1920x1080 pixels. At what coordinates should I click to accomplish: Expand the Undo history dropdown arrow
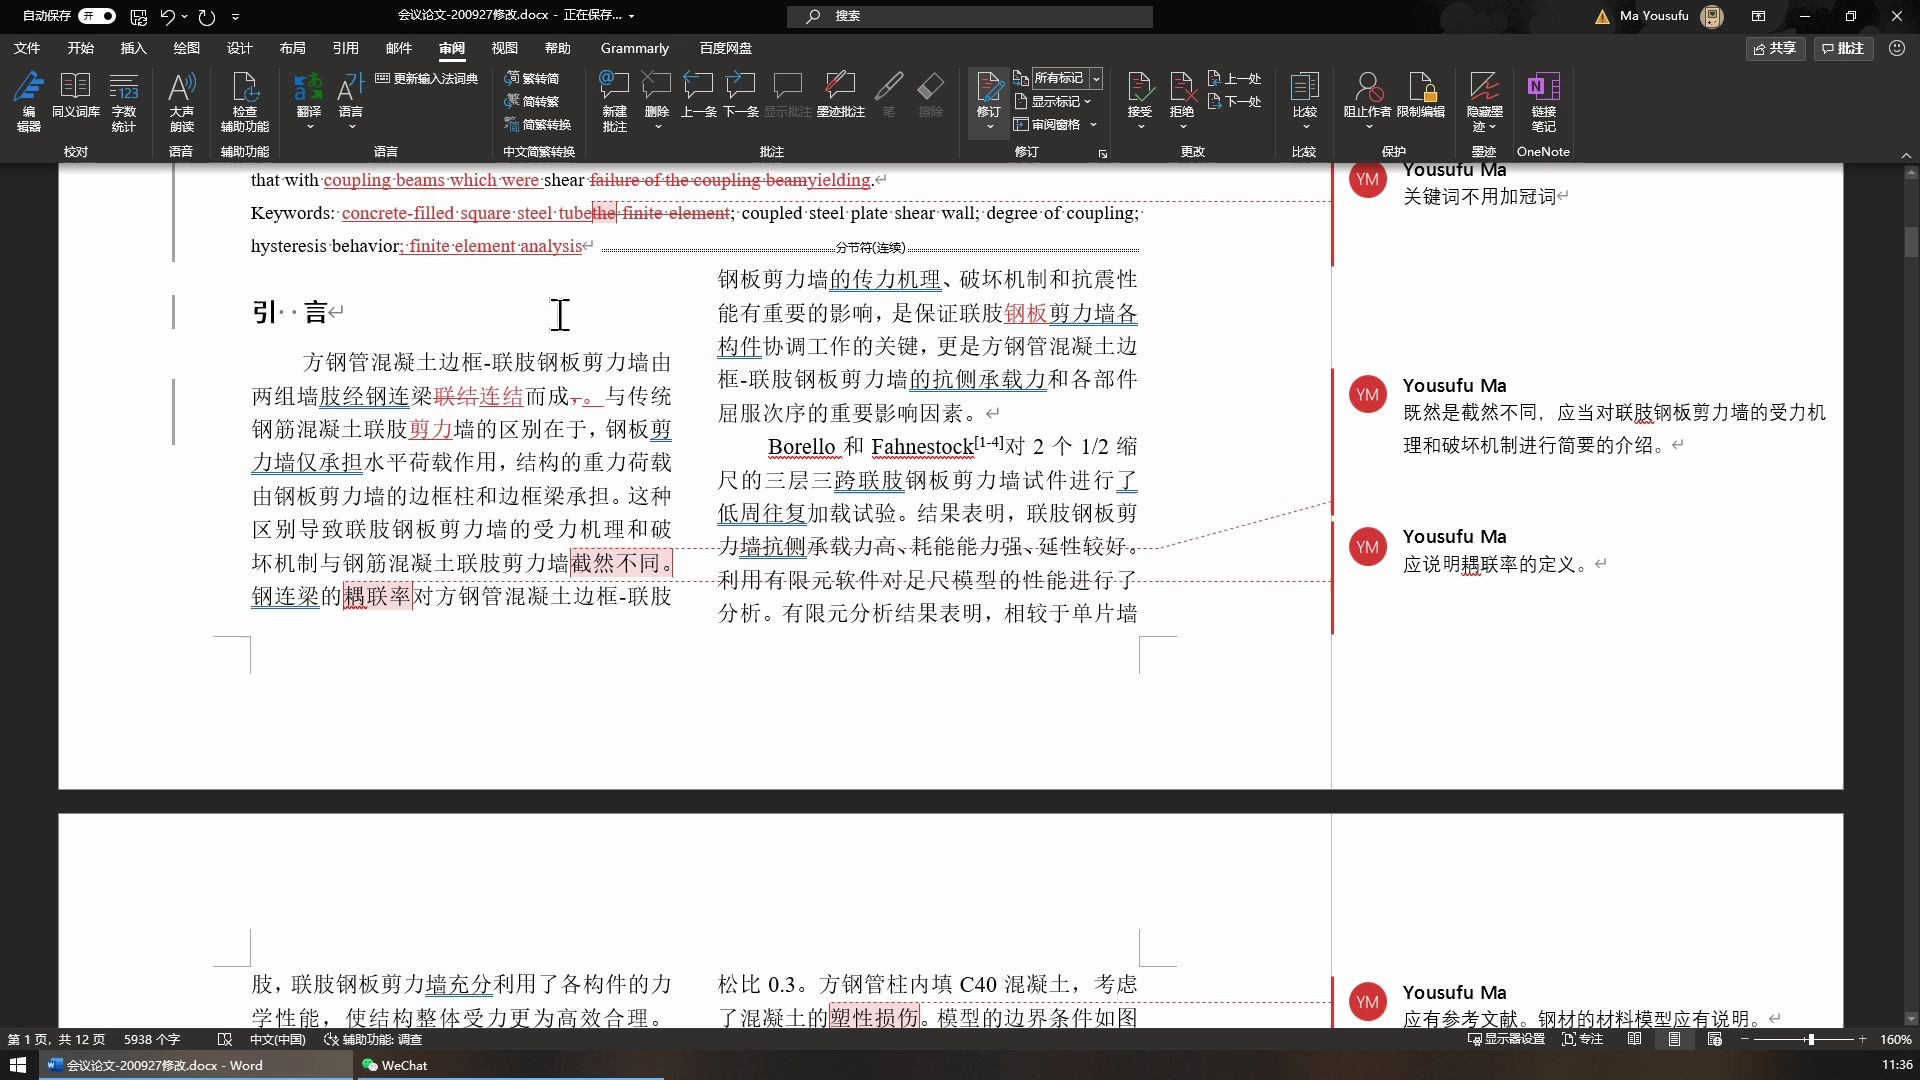184,16
